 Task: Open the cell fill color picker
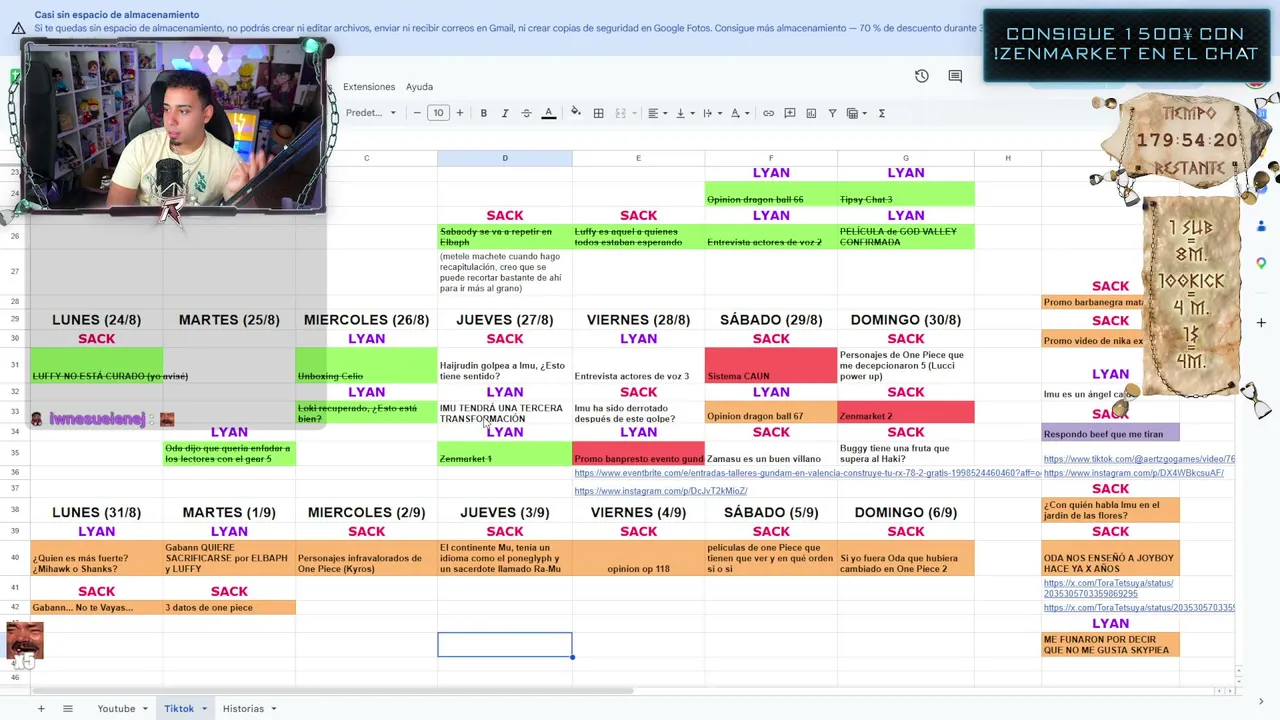(x=575, y=113)
